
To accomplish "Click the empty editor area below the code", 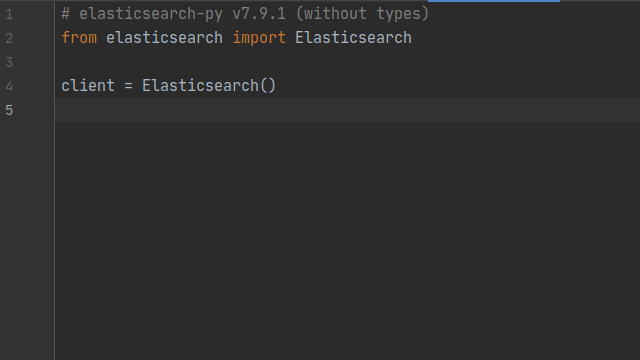I will click(347, 241).
